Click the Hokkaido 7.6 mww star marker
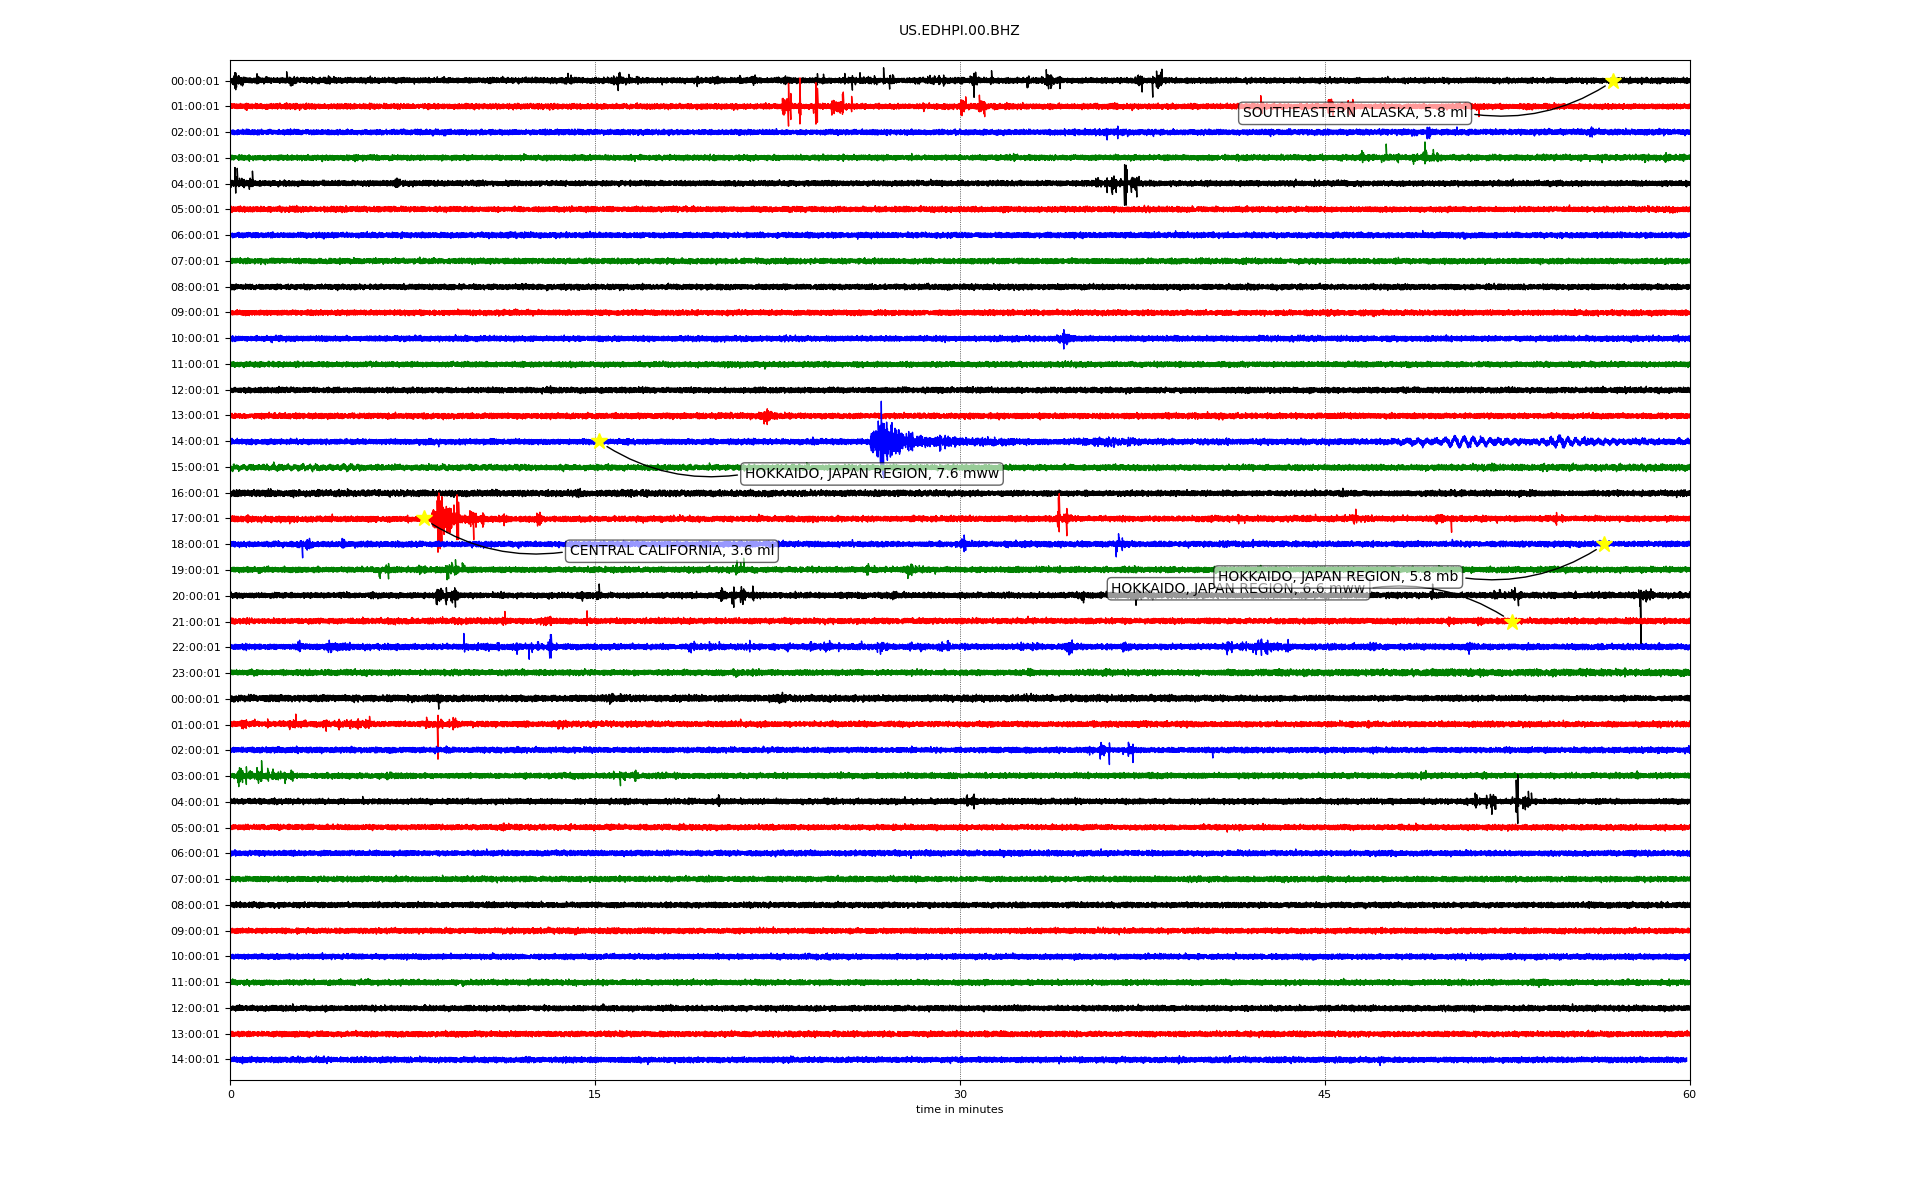This screenshot has width=1920, height=1200. 599,441
